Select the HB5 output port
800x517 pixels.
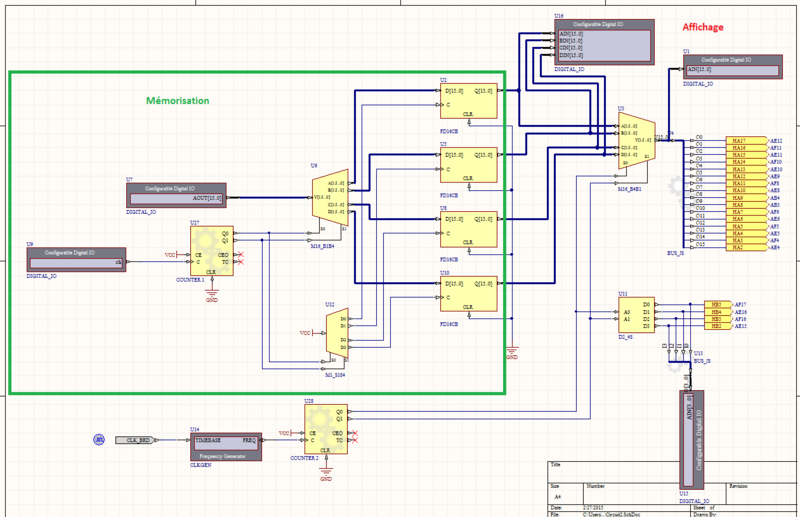click(x=716, y=303)
